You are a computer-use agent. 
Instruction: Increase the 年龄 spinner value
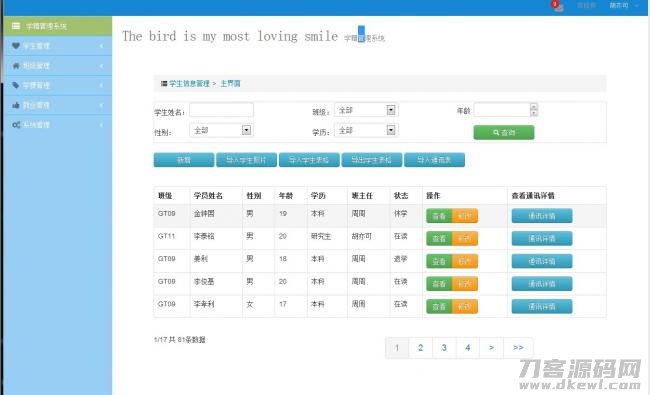pos(534,107)
